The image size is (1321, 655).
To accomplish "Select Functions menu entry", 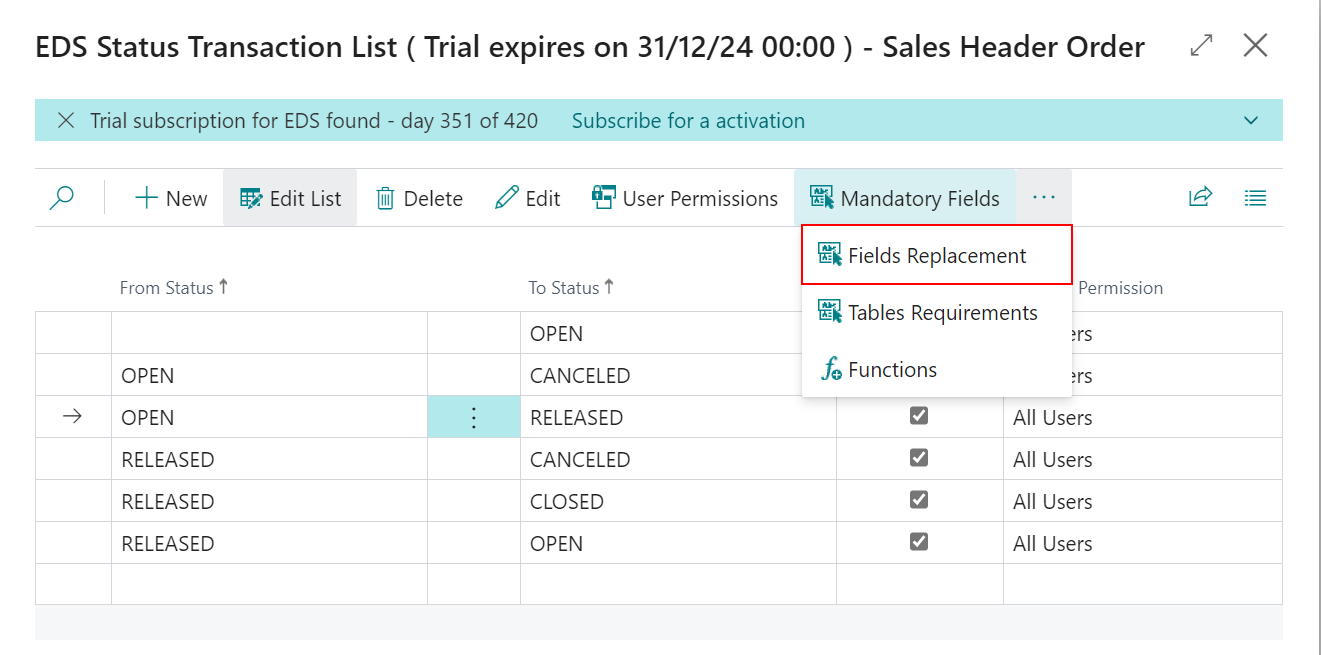I will click(937, 369).
